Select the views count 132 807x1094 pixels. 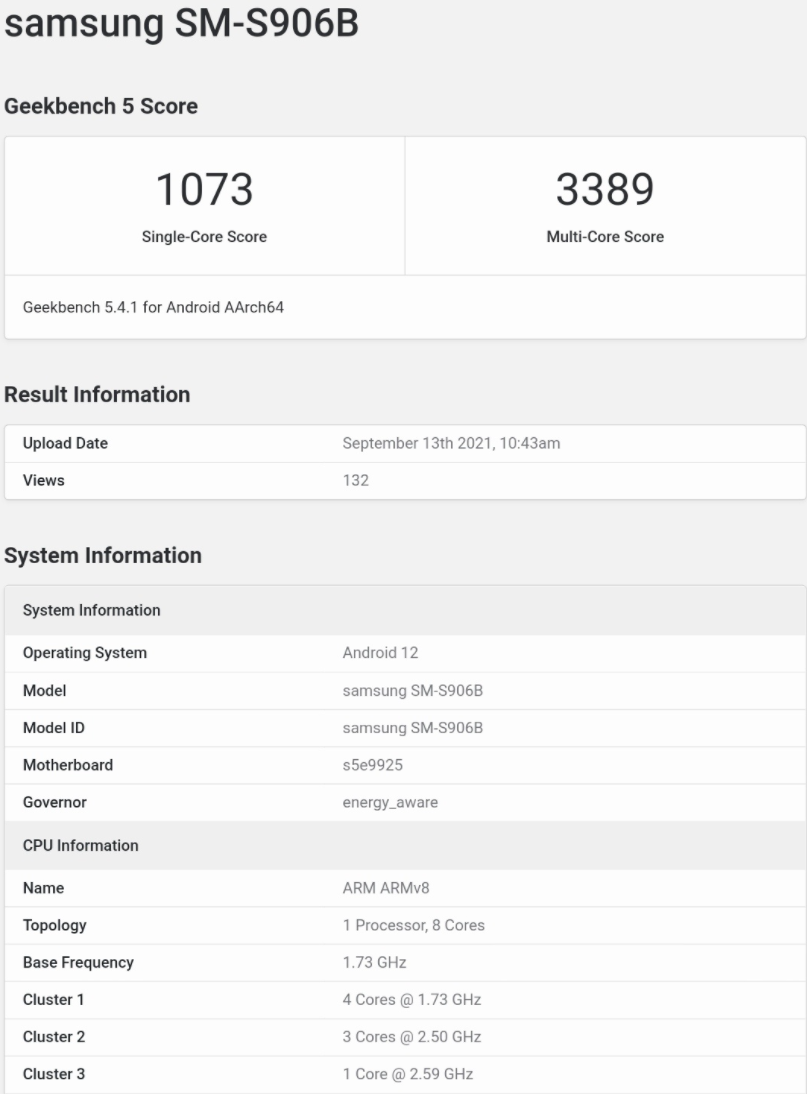coord(356,480)
